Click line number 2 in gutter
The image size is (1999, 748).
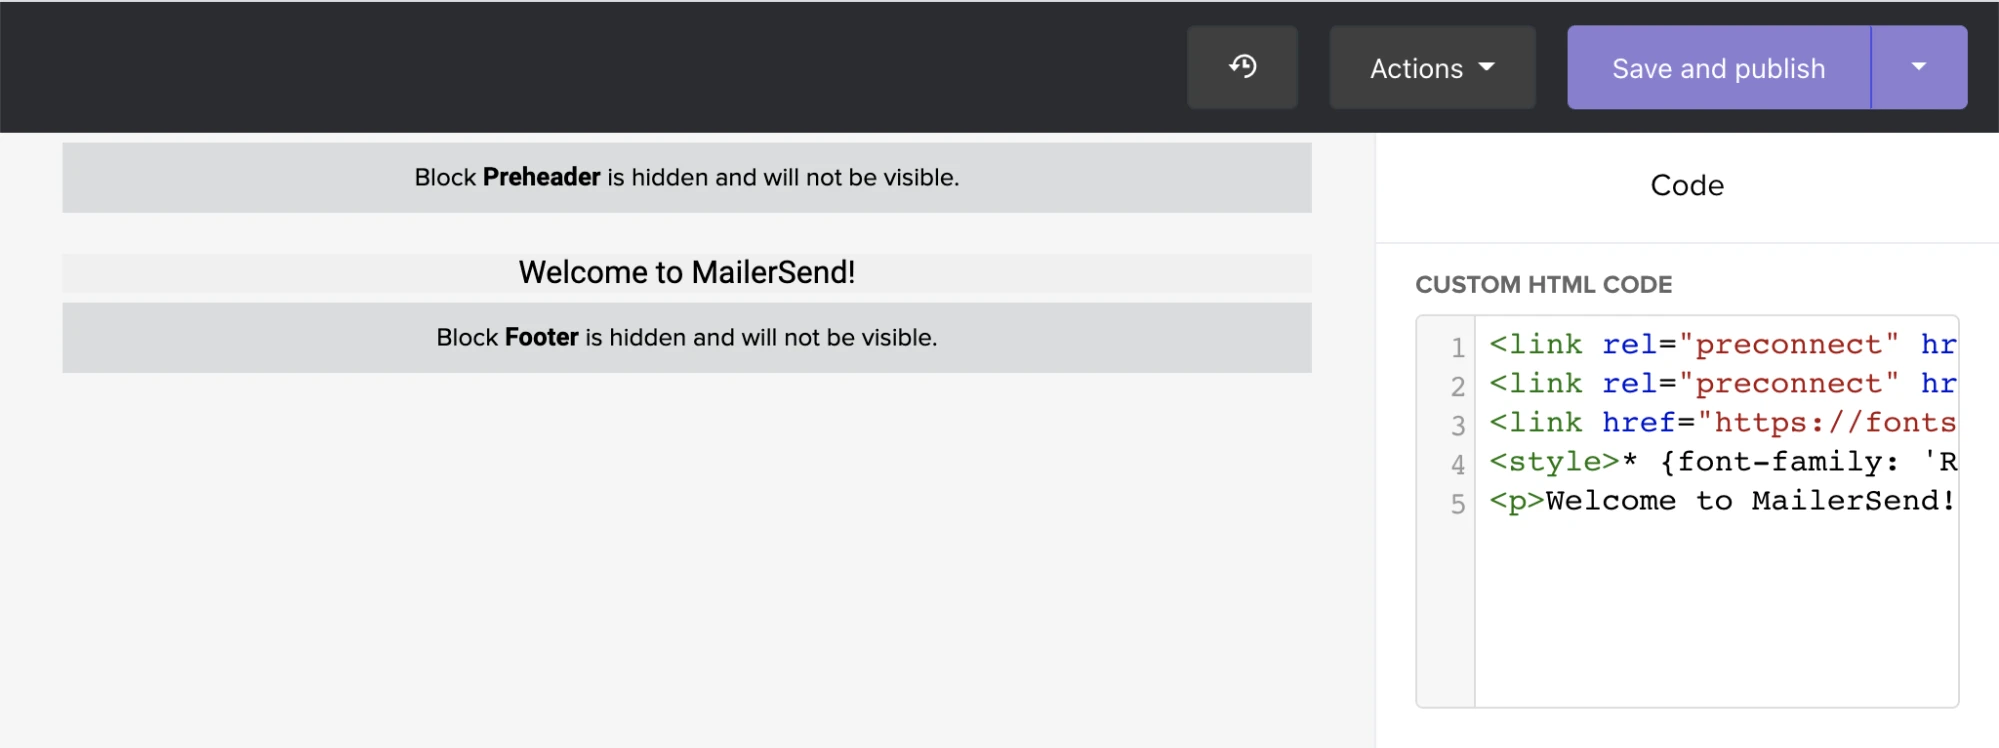(1457, 386)
